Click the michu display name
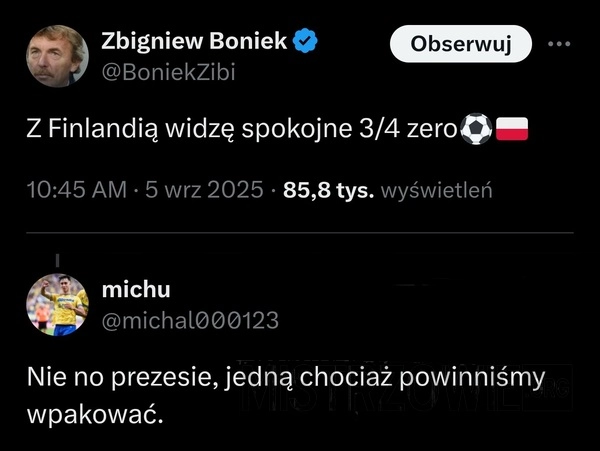 (137, 289)
